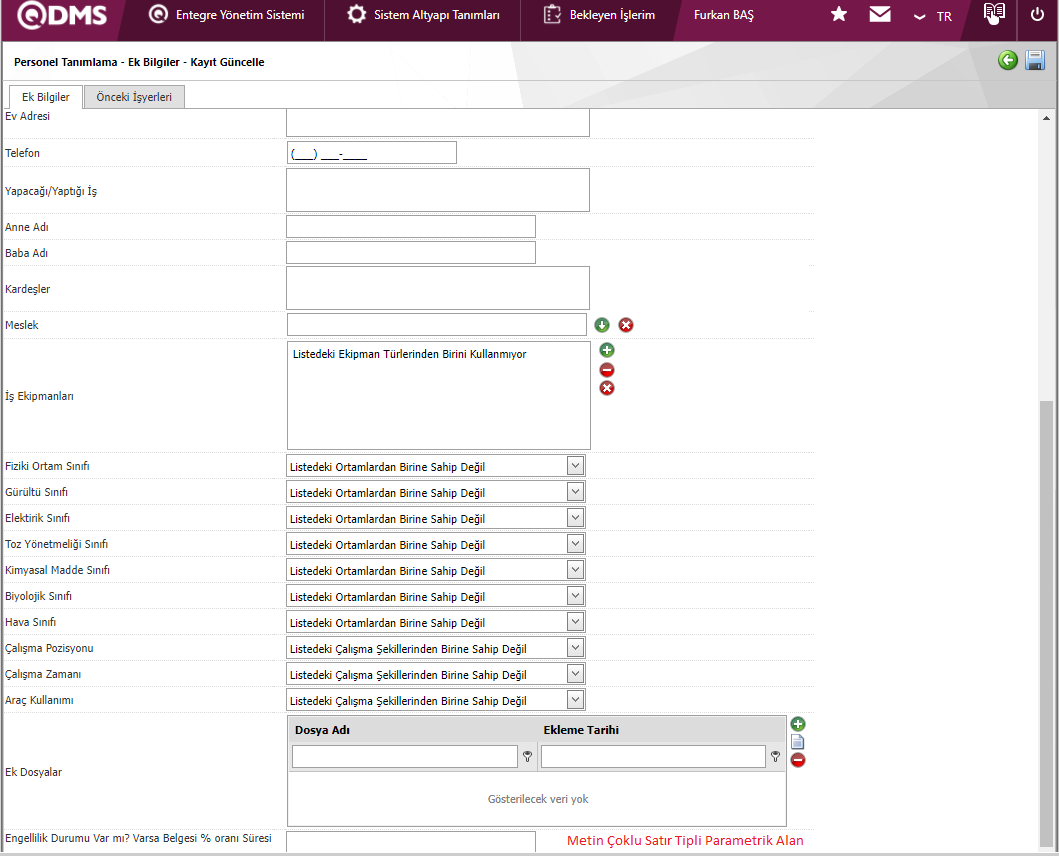Expand Kimyasal Madde Sınıfı dropdown
Image resolution: width=1059 pixels, height=856 pixels.
[x=575, y=570]
